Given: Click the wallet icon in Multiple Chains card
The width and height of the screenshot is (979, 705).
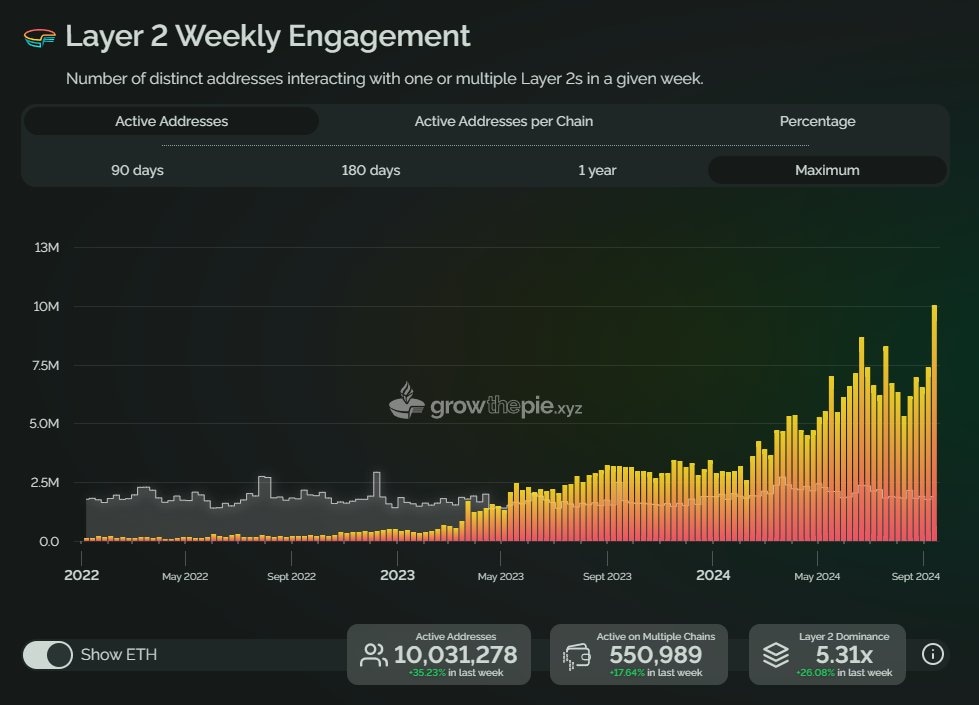Looking at the screenshot, I should coord(576,656).
